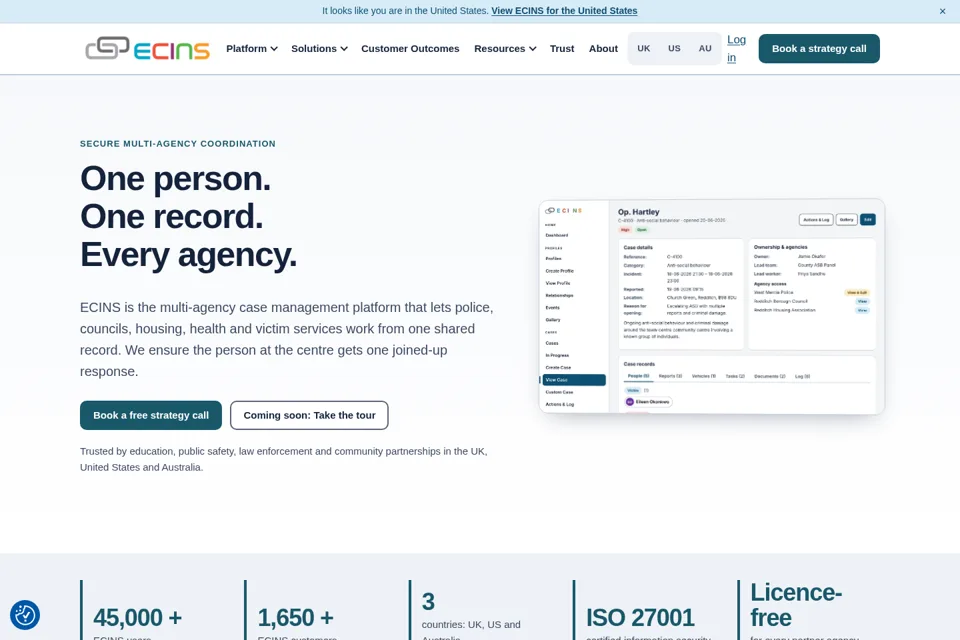Follow View ECINS for the United States link
Viewport: 960px width, 640px height.
pos(564,10)
